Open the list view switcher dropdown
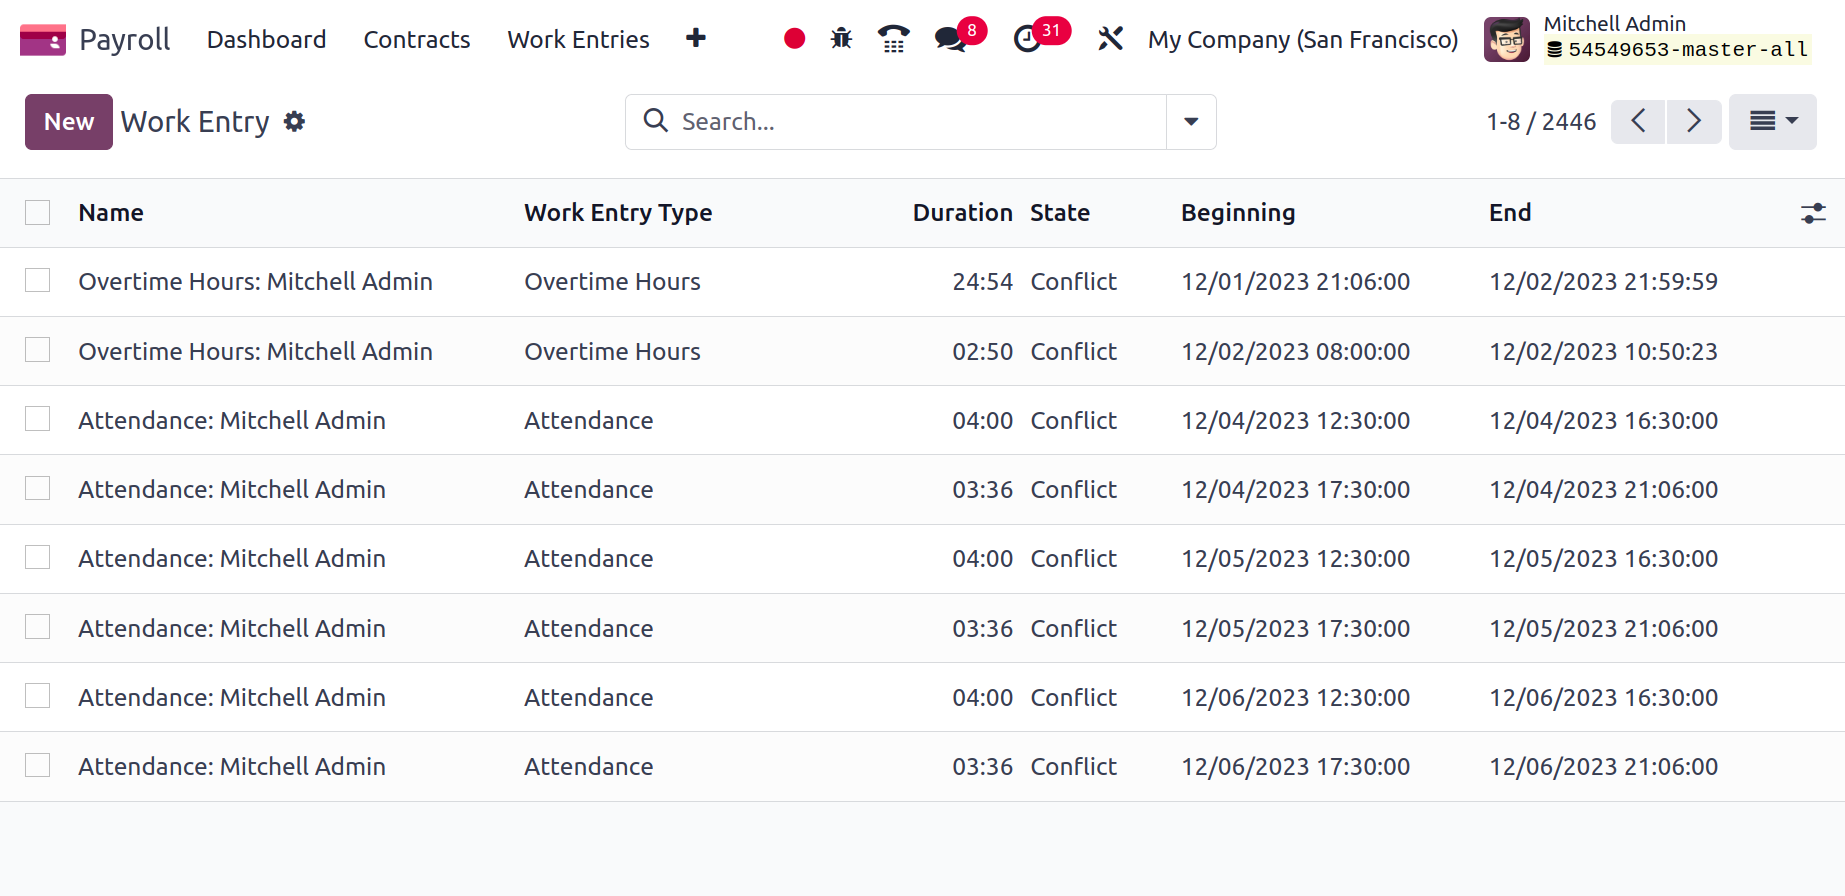Screen dimensions: 1845x896 click(x=1773, y=122)
